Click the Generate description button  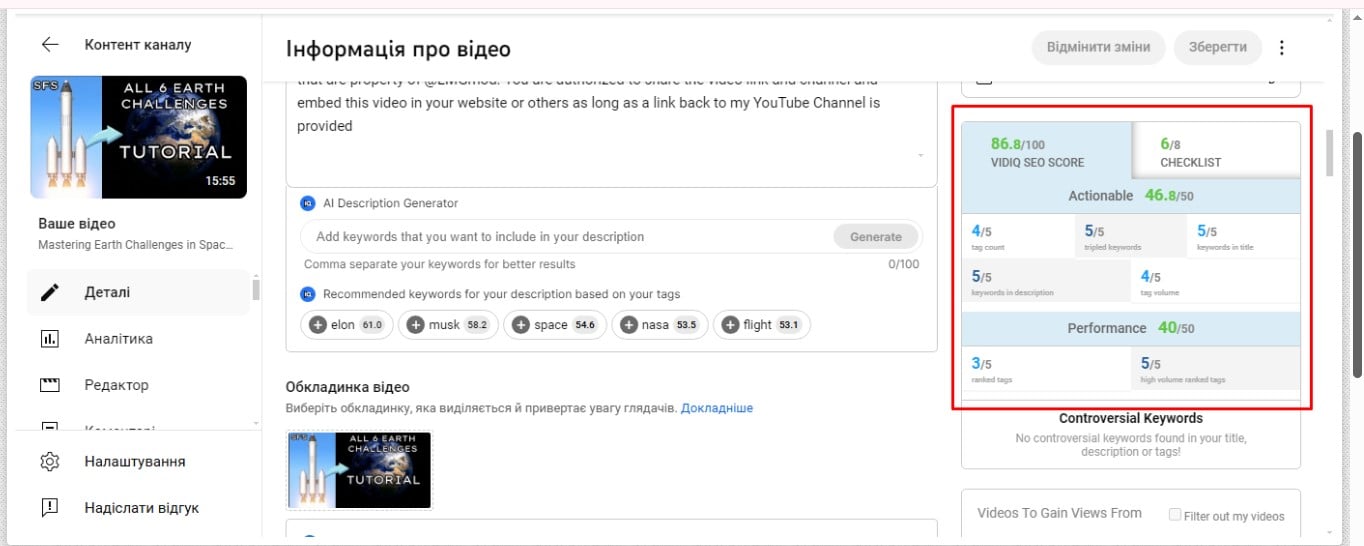875,237
